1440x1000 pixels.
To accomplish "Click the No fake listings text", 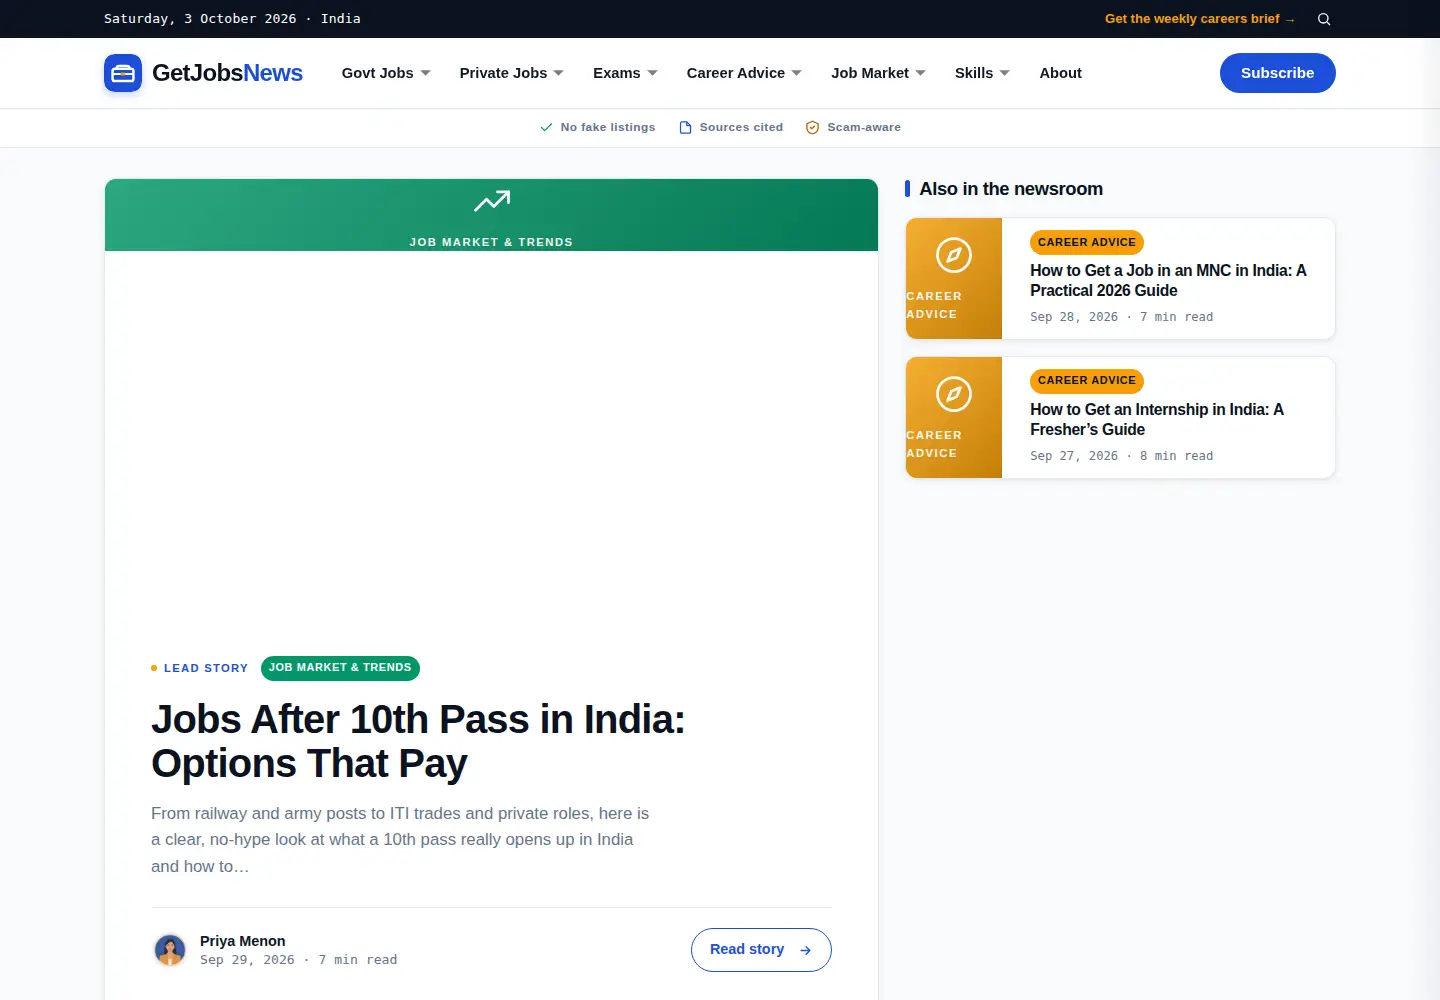I will coord(608,127).
